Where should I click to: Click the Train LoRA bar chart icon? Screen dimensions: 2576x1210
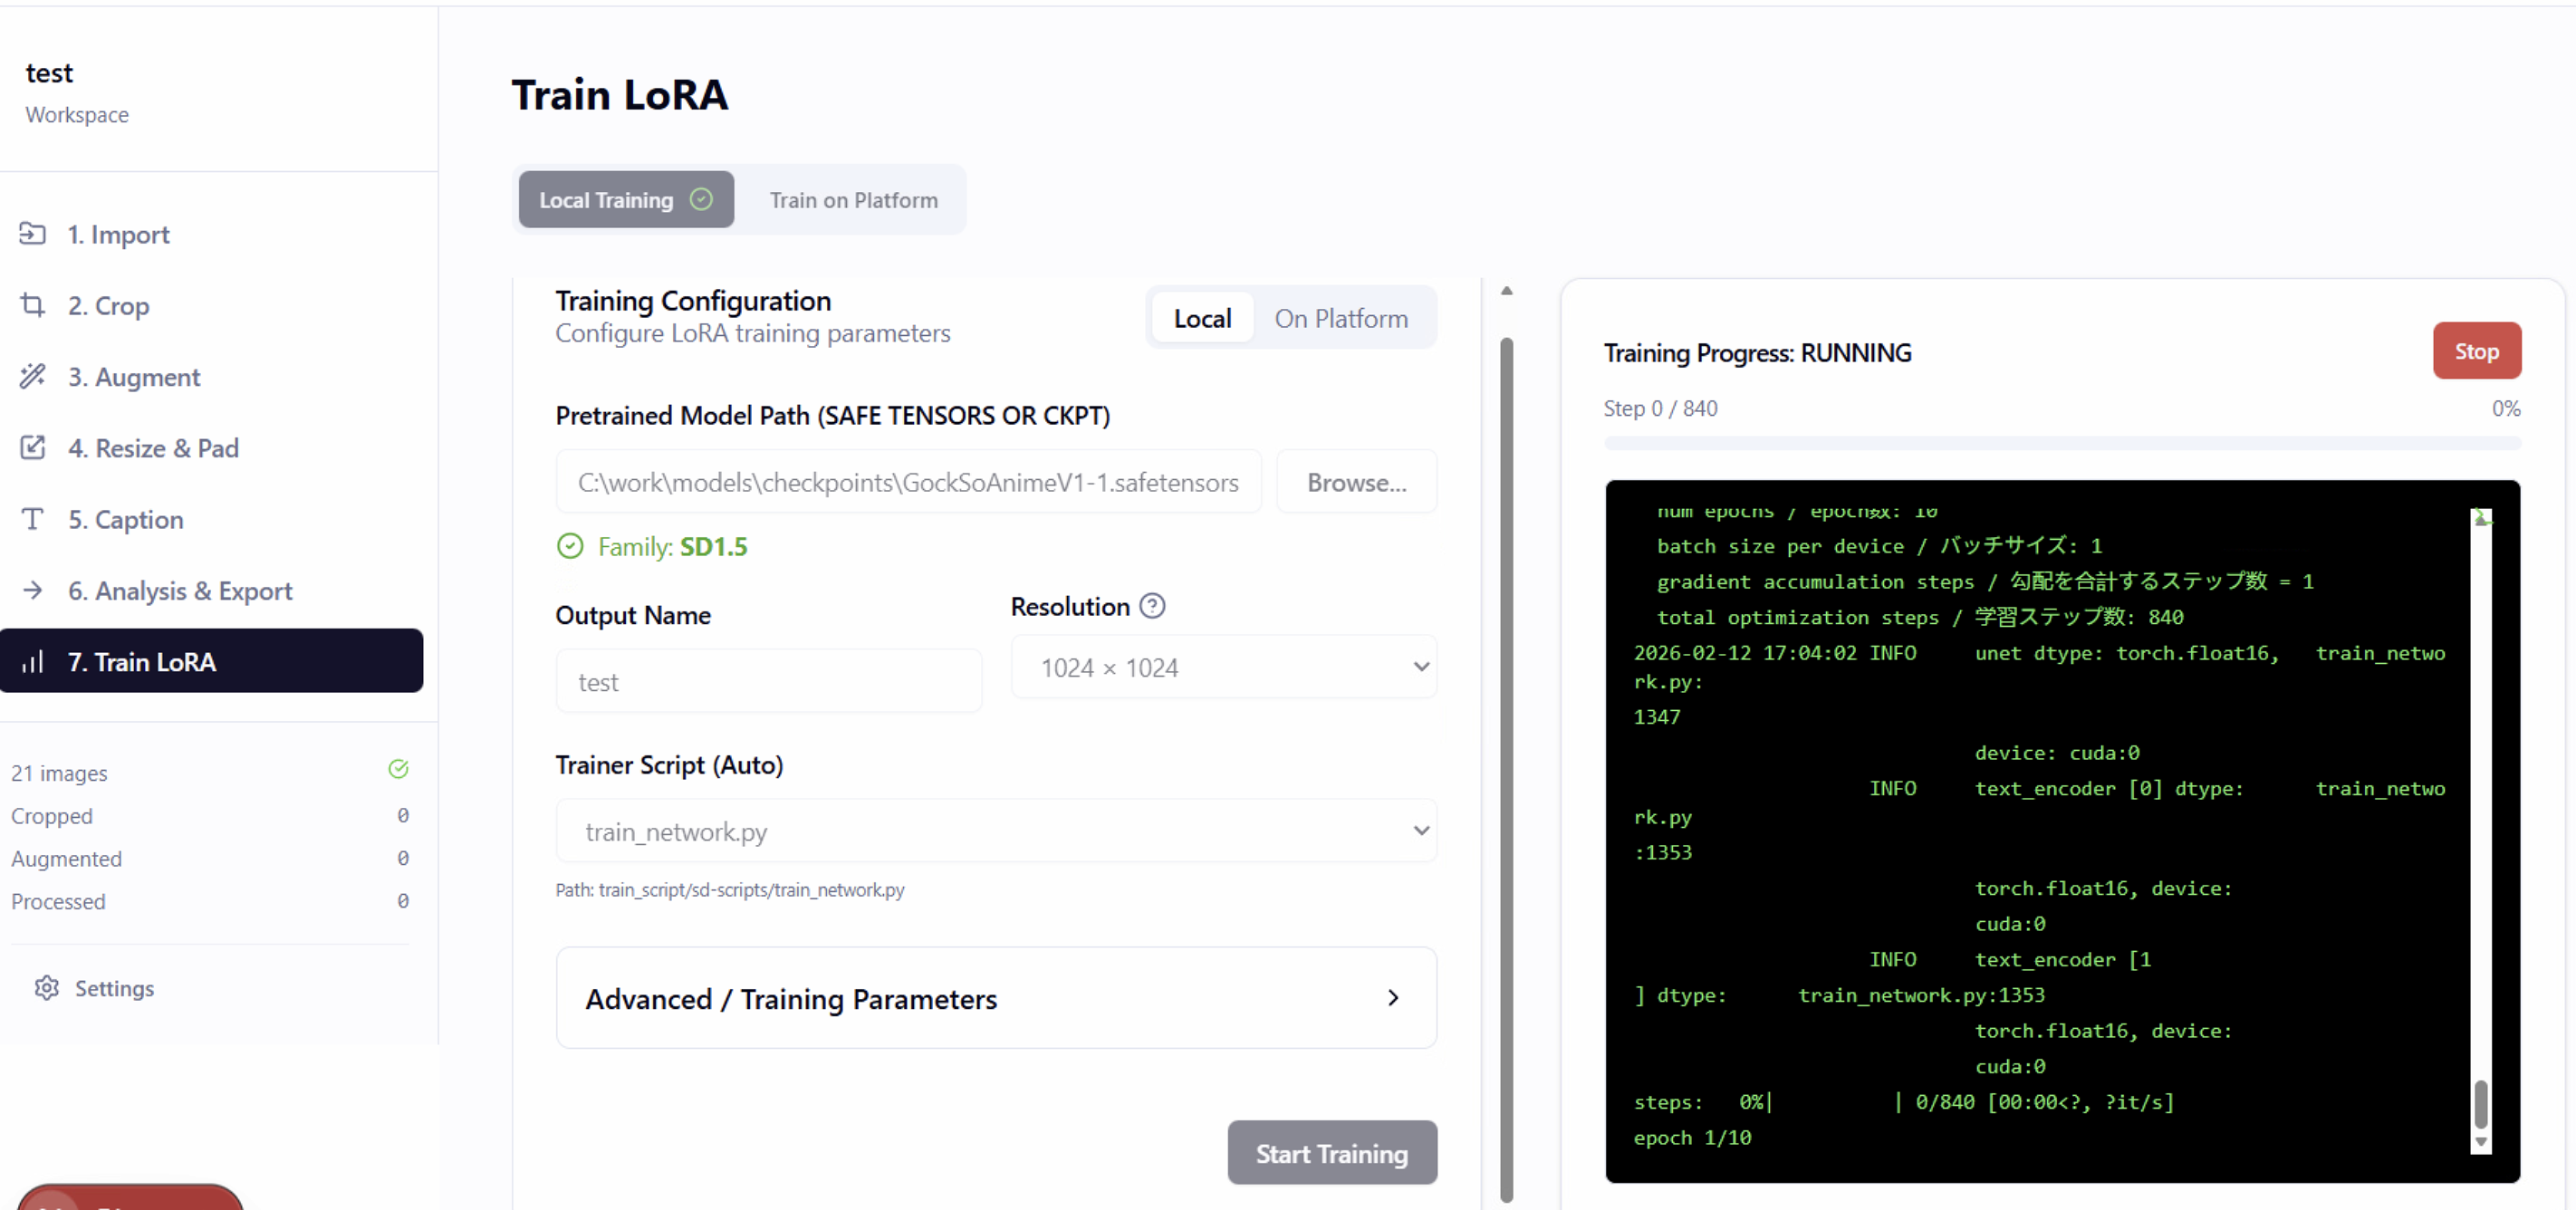32,661
